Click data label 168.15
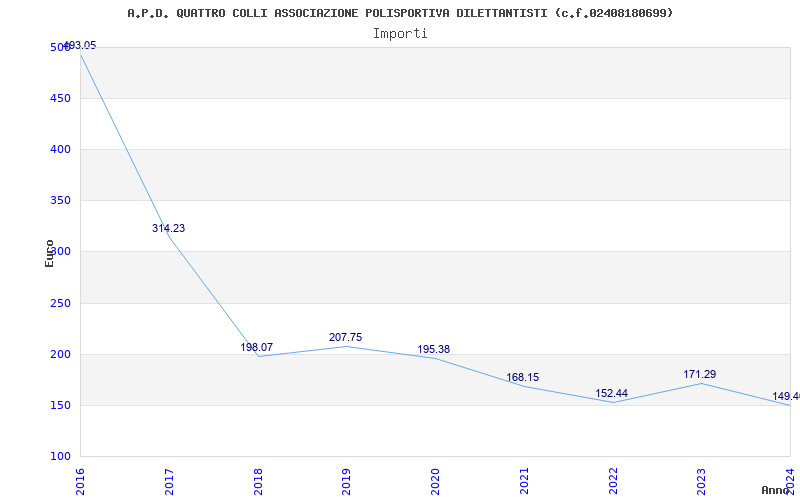This screenshot has height=500, width=800. coord(522,378)
